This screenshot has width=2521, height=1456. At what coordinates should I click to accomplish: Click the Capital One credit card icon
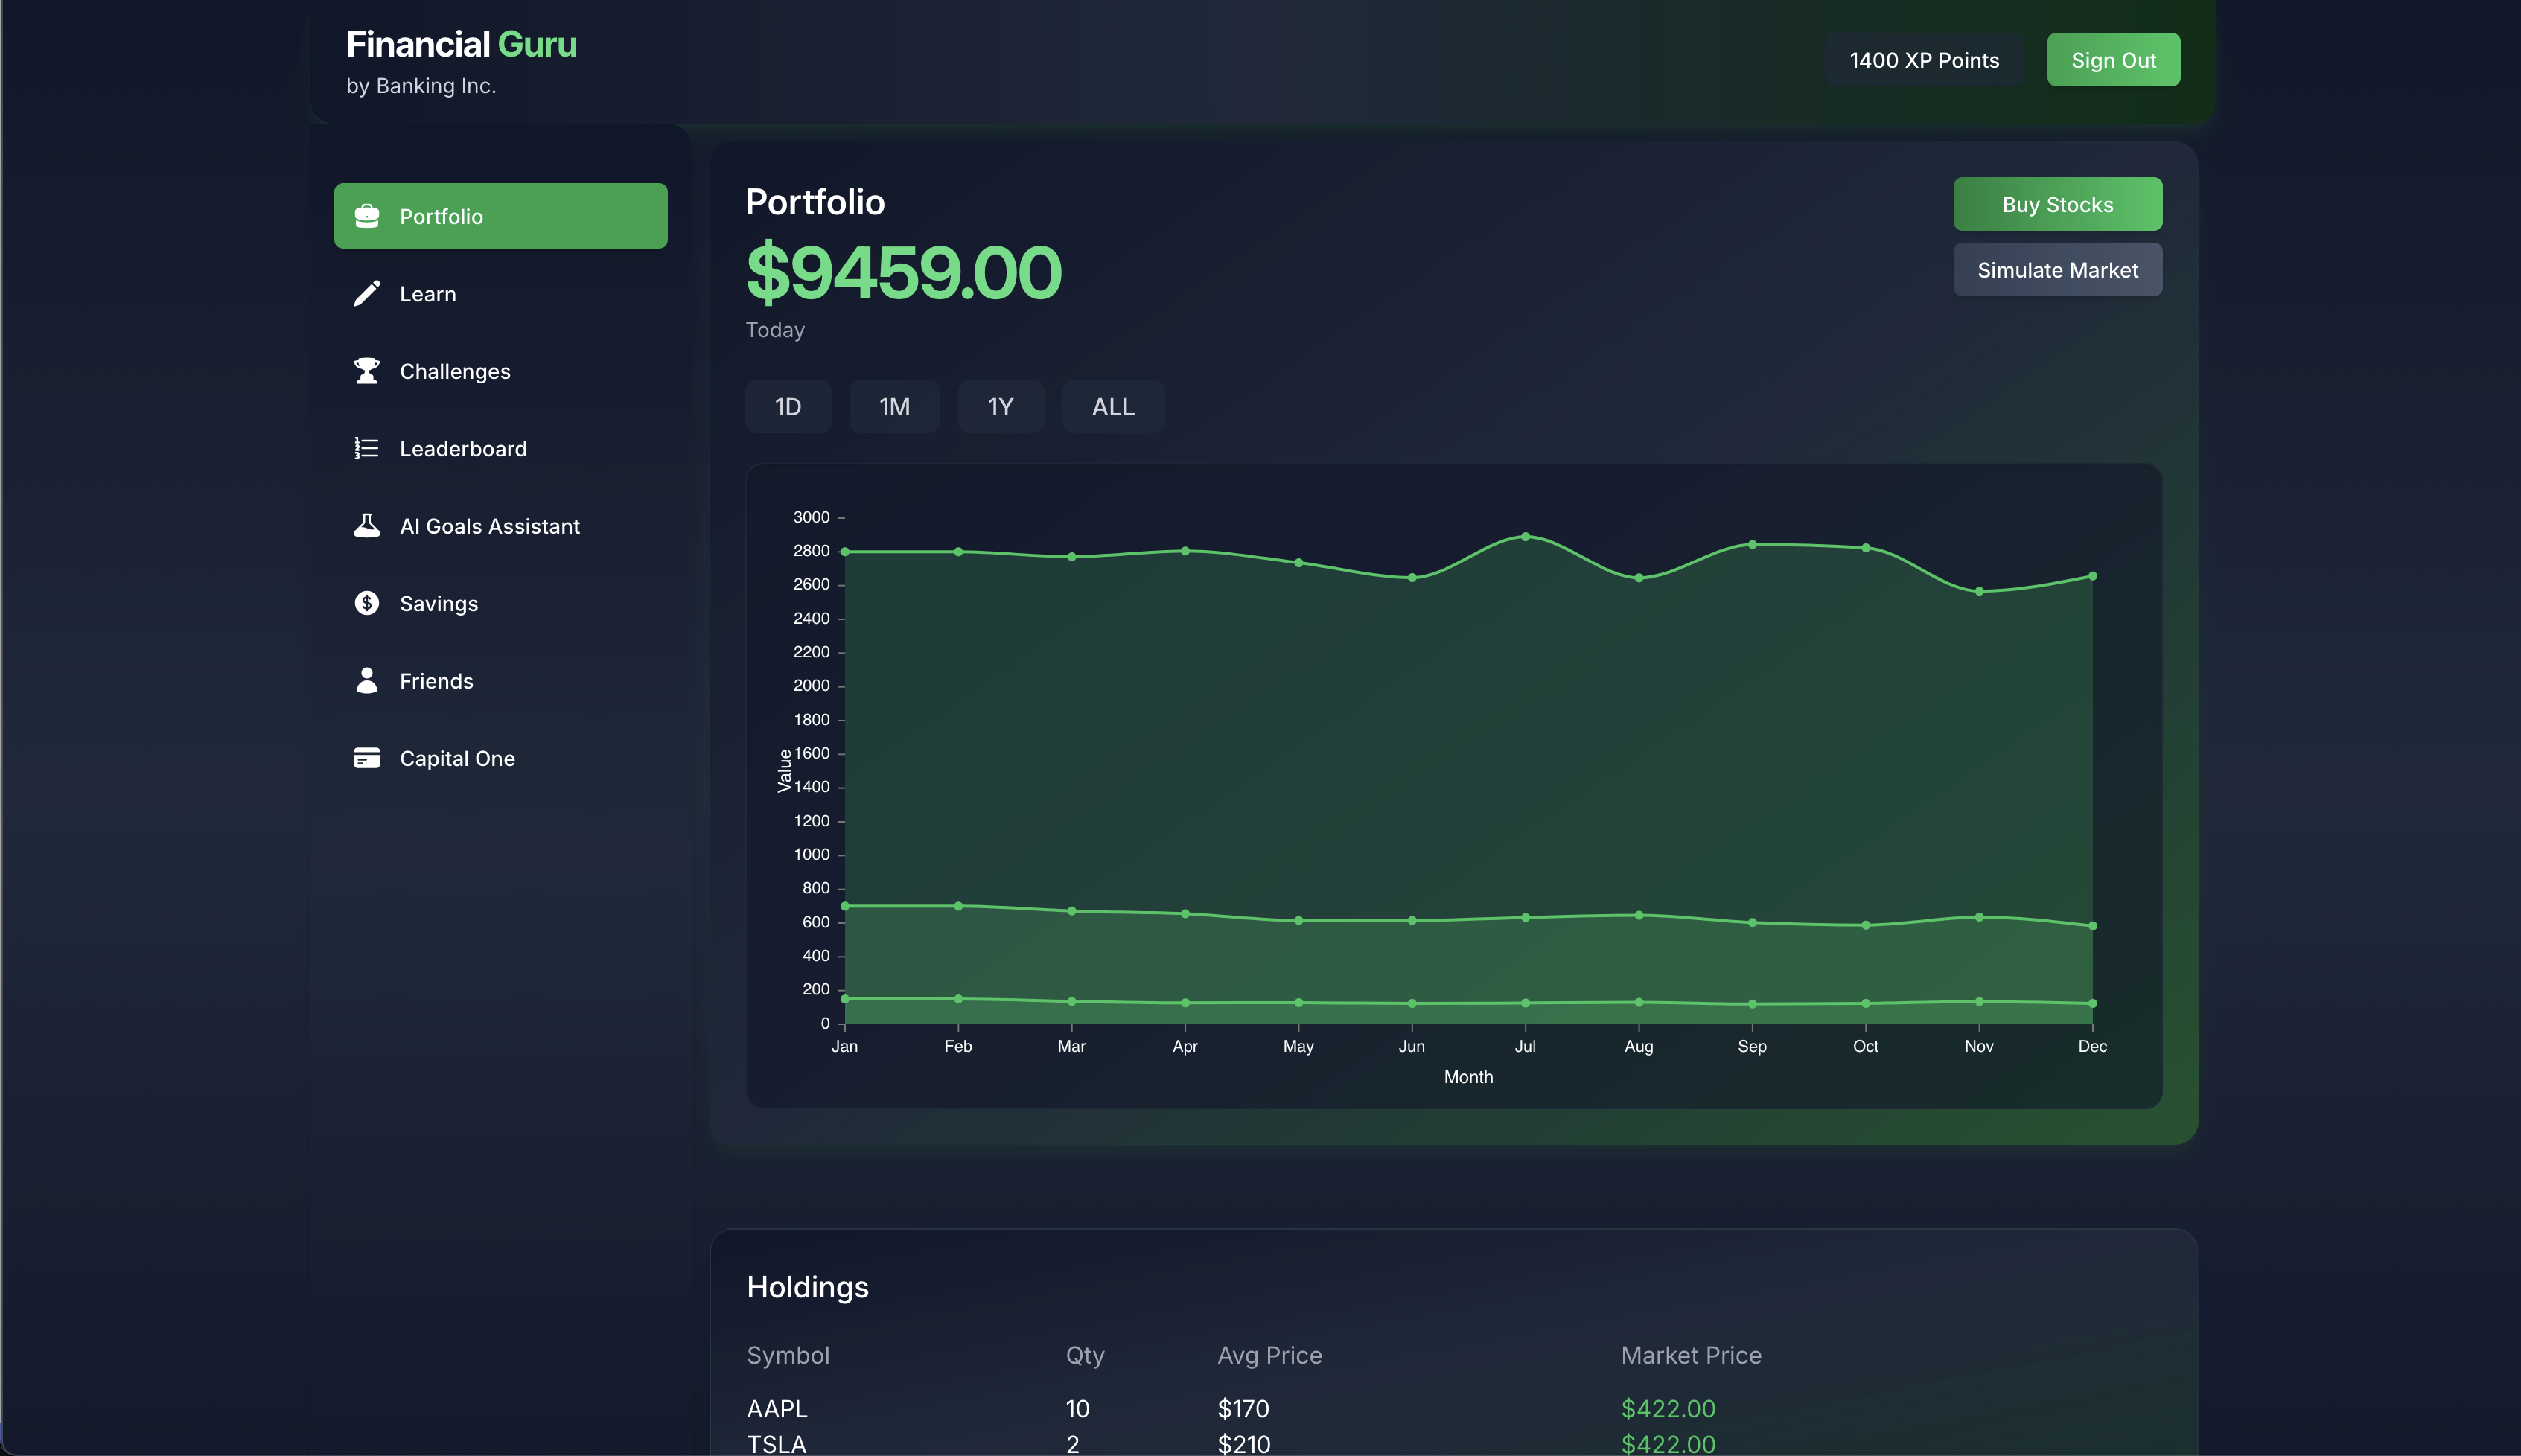click(x=367, y=758)
